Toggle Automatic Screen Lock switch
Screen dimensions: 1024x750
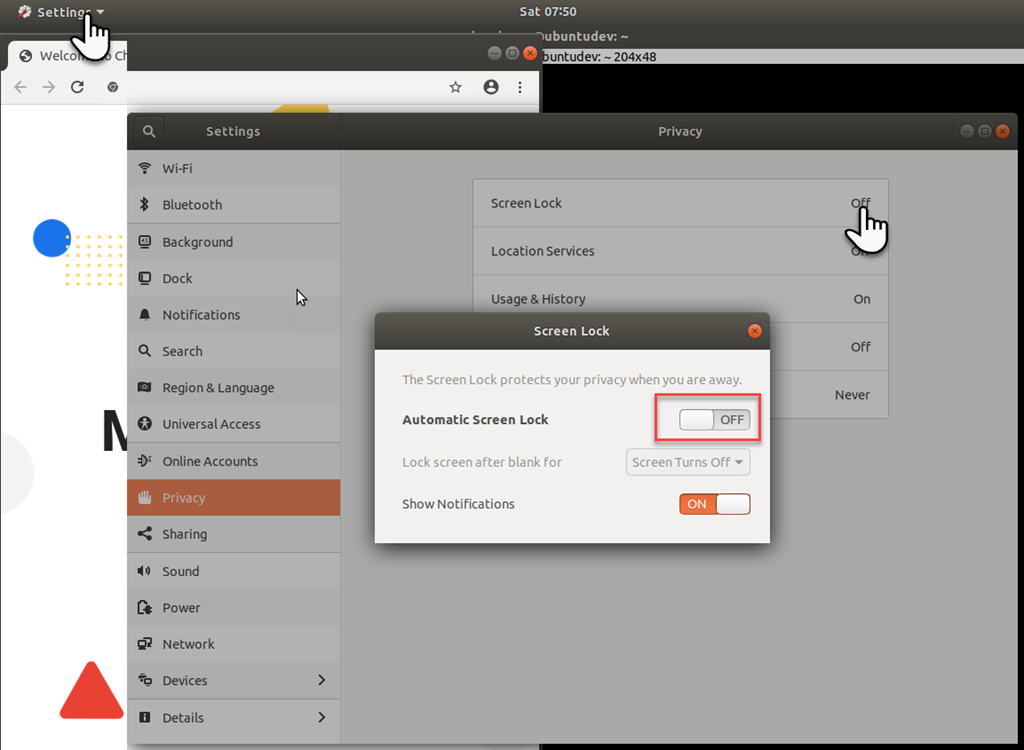tap(714, 419)
